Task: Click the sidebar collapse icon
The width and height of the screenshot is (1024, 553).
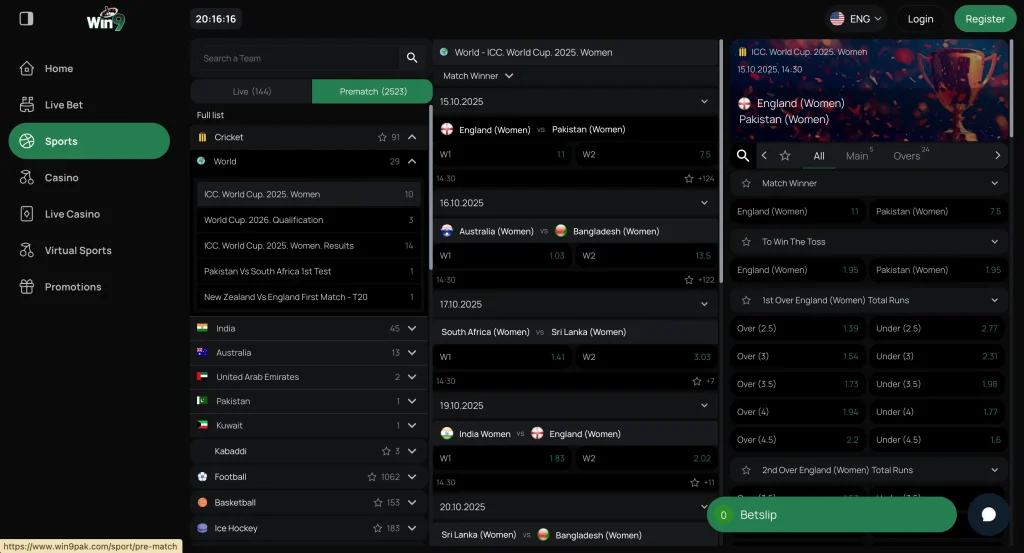Action: (x=26, y=18)
